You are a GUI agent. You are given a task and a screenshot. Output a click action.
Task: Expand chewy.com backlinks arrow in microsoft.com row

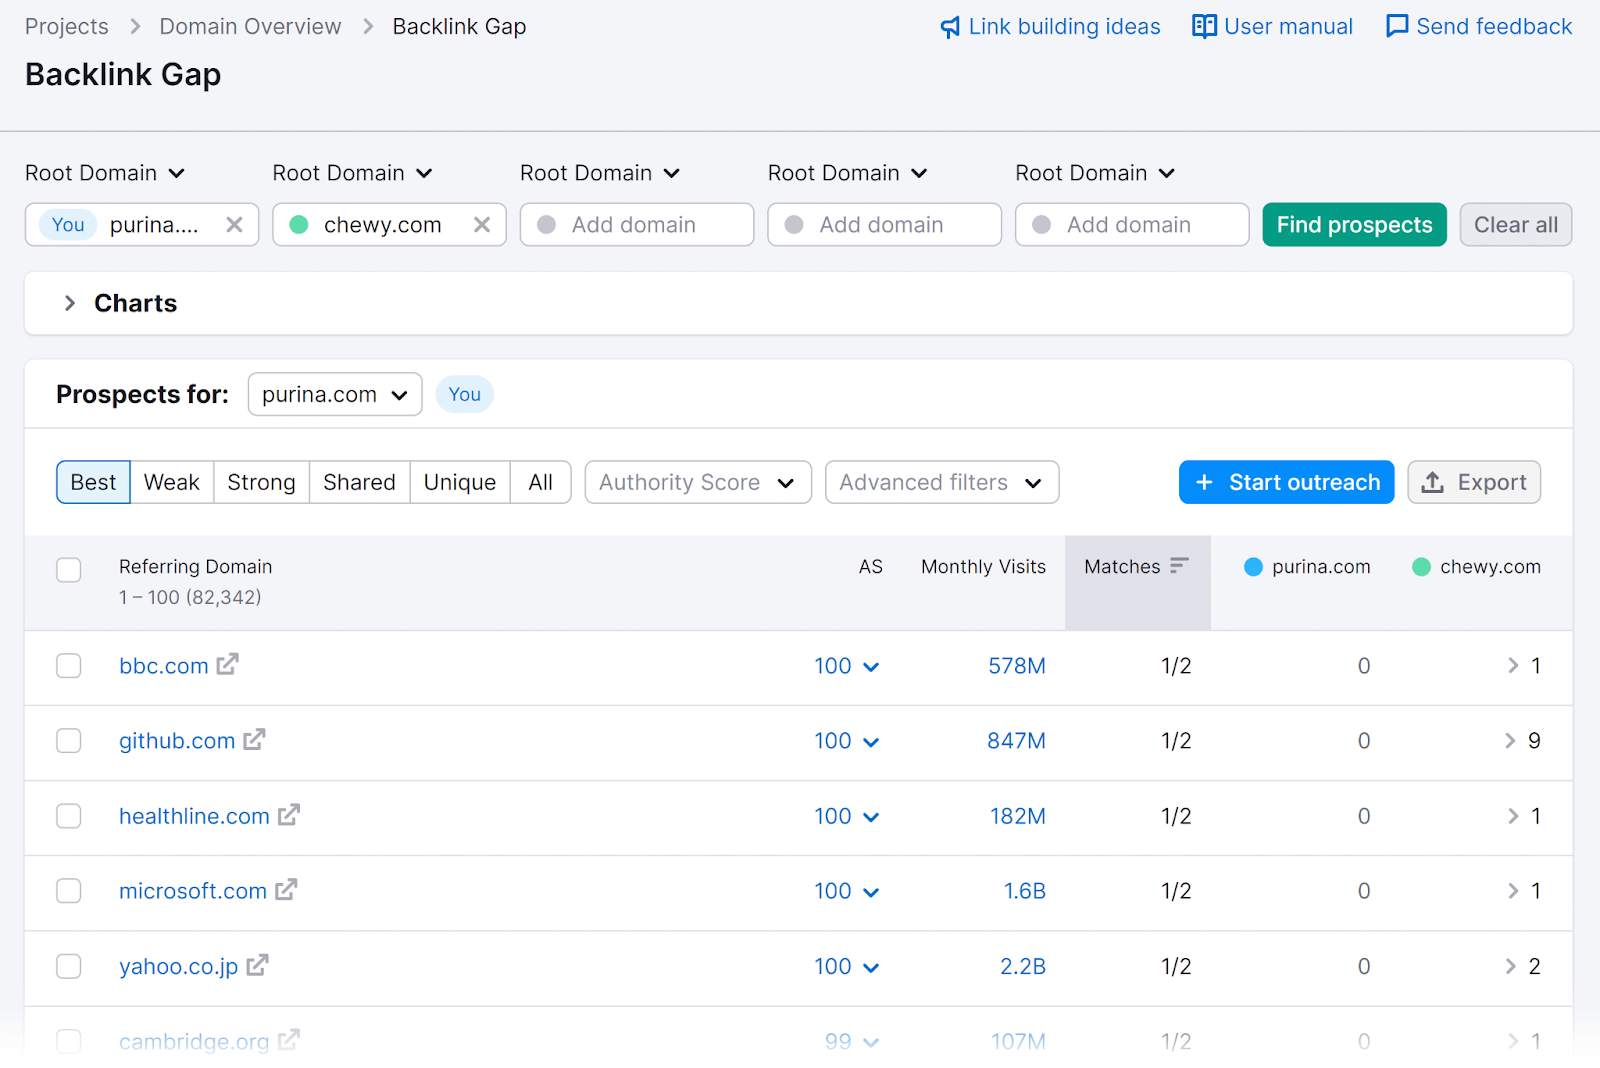point(1513,891)
